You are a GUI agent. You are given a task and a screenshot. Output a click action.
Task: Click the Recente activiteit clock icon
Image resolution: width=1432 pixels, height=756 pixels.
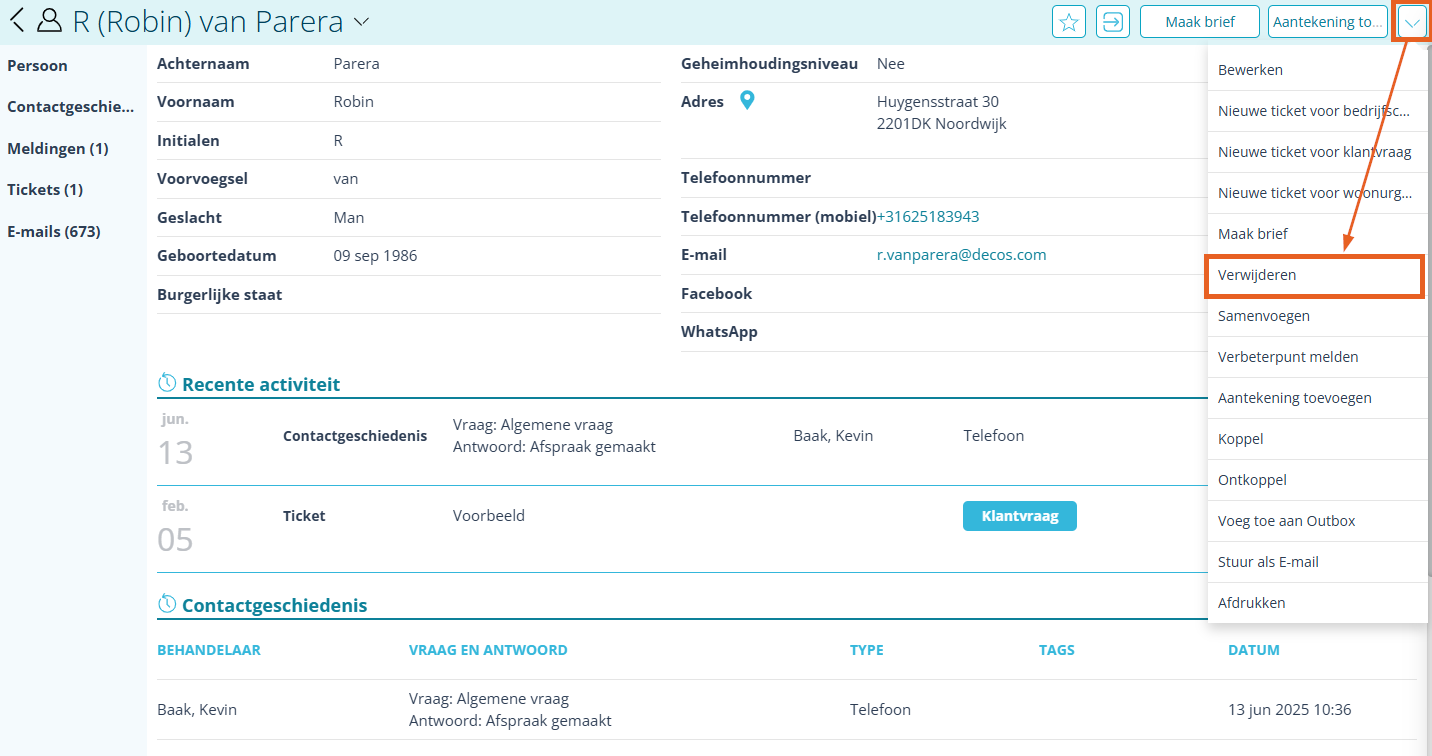(x=168, y=383)
